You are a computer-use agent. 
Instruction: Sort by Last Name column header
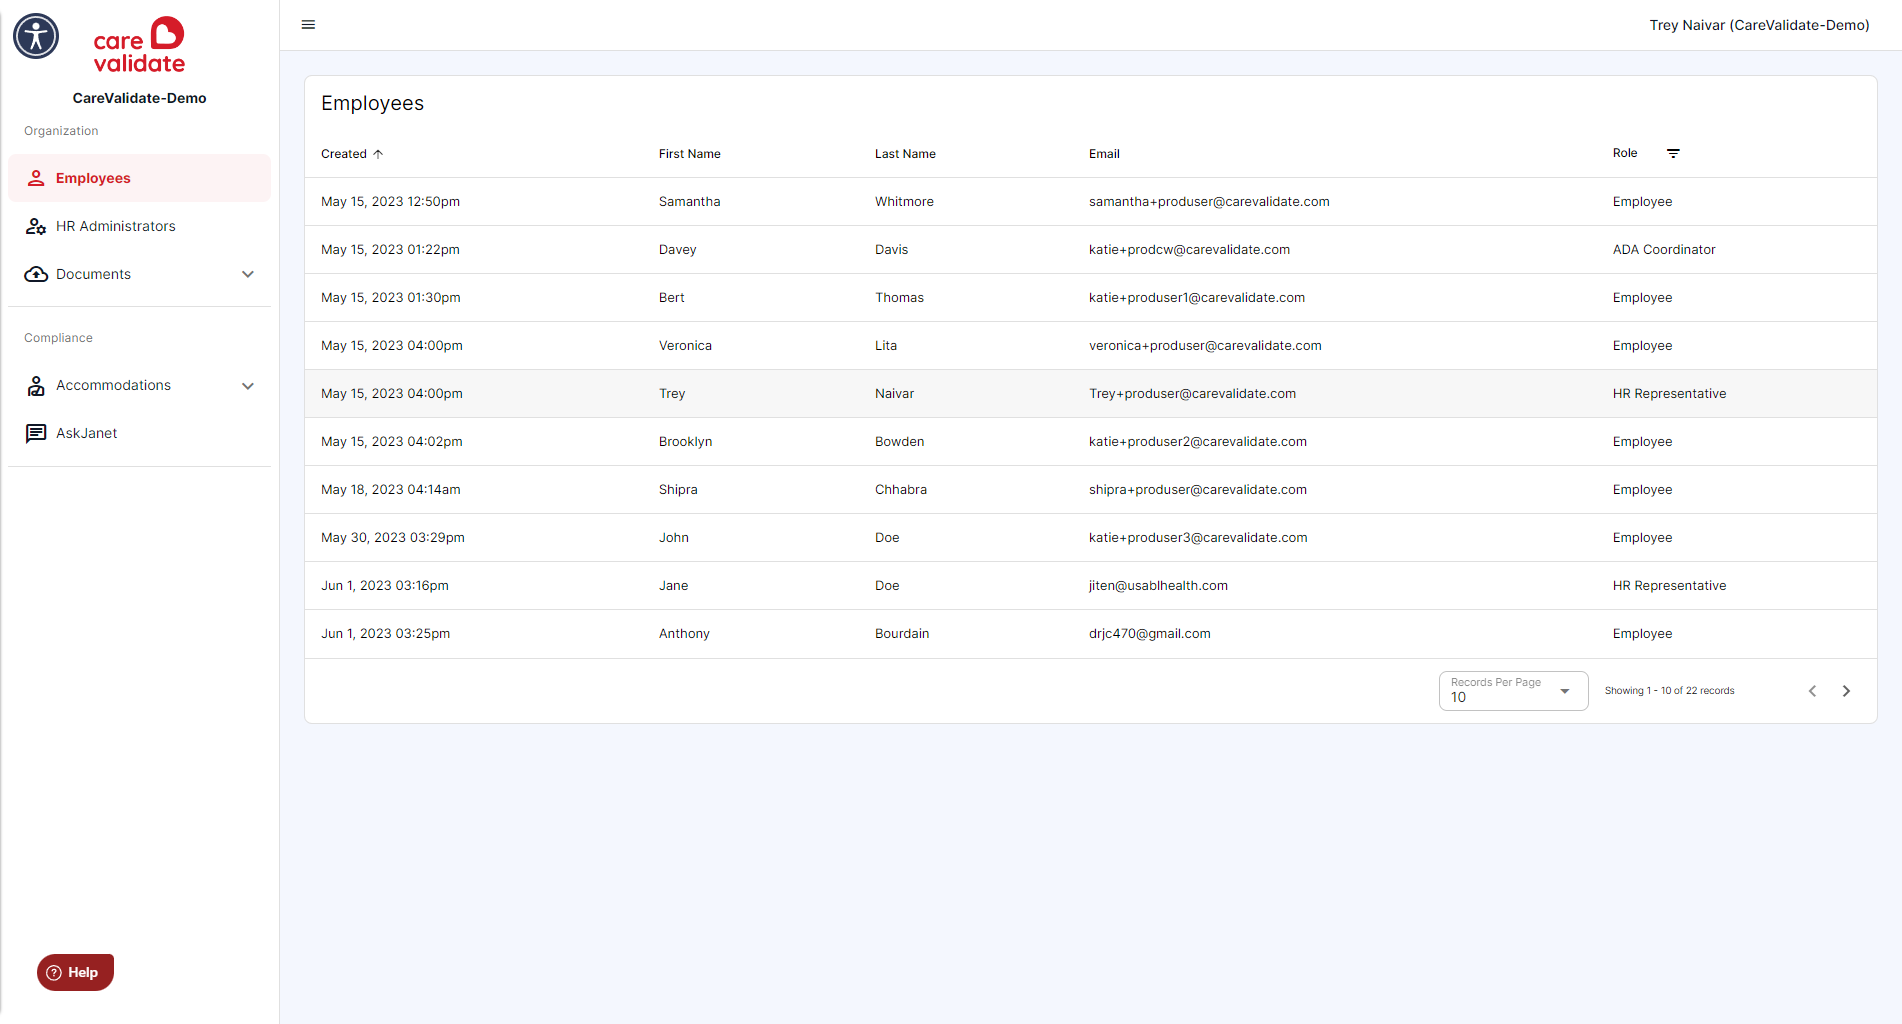[905, 154]
